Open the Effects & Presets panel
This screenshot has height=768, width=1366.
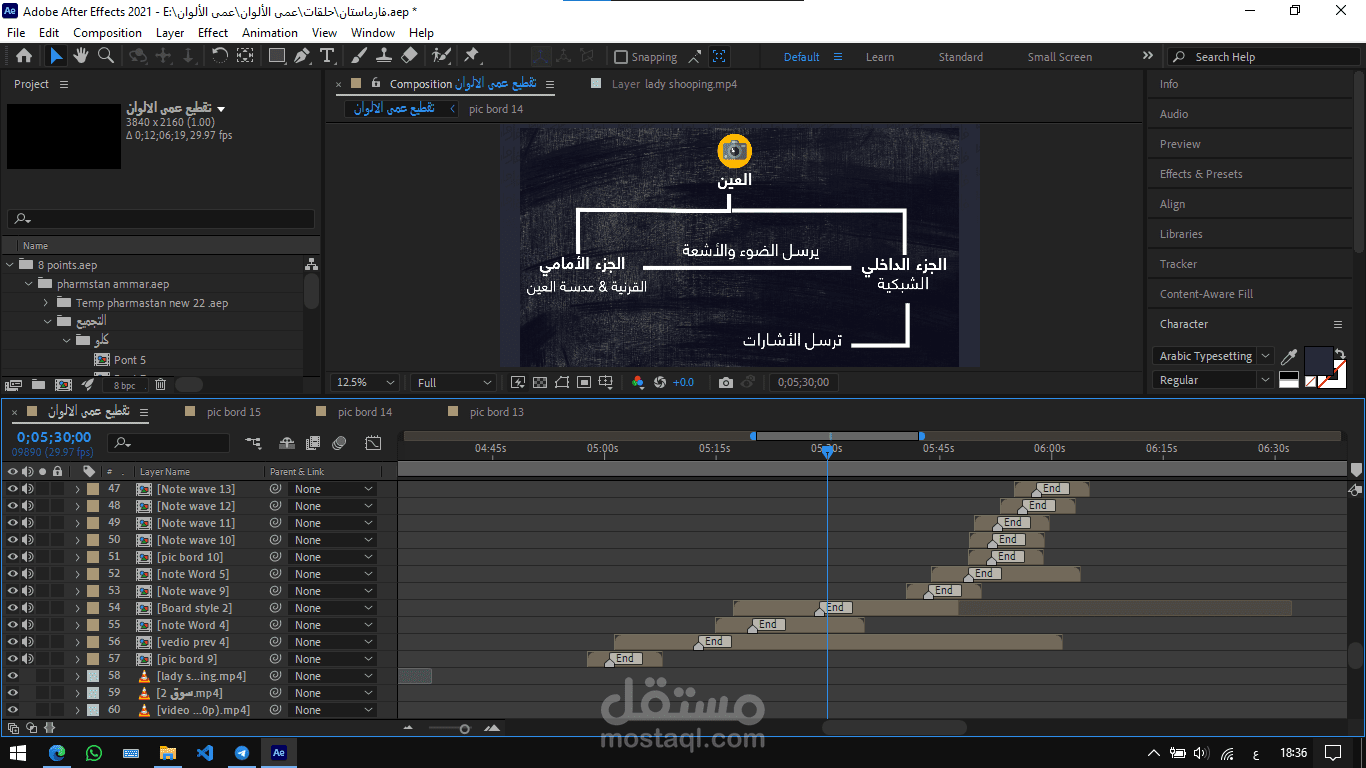pos(1201,174)
